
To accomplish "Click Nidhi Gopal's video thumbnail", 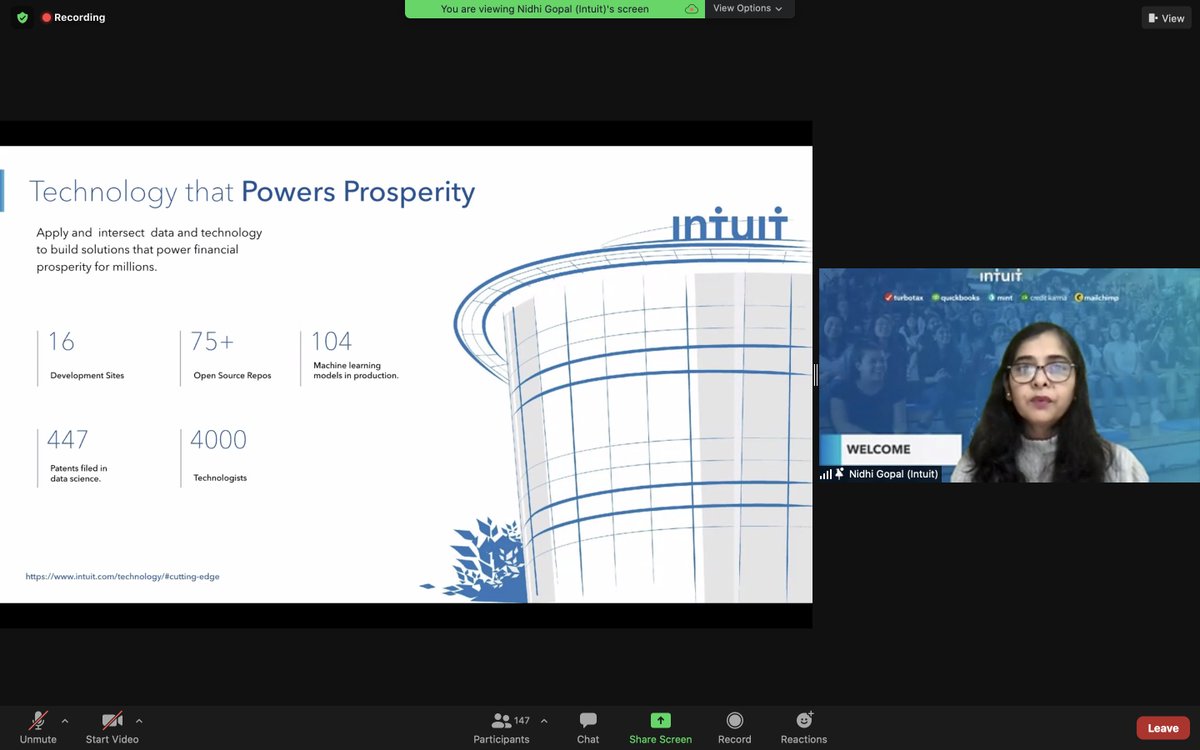I will pyautogui.click(x=1009, y=375).
